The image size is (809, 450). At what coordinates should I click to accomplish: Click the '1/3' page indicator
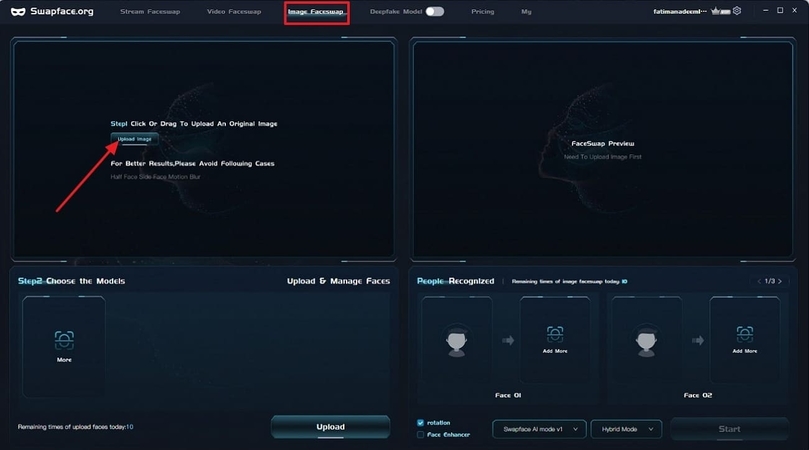coord(769,281)
